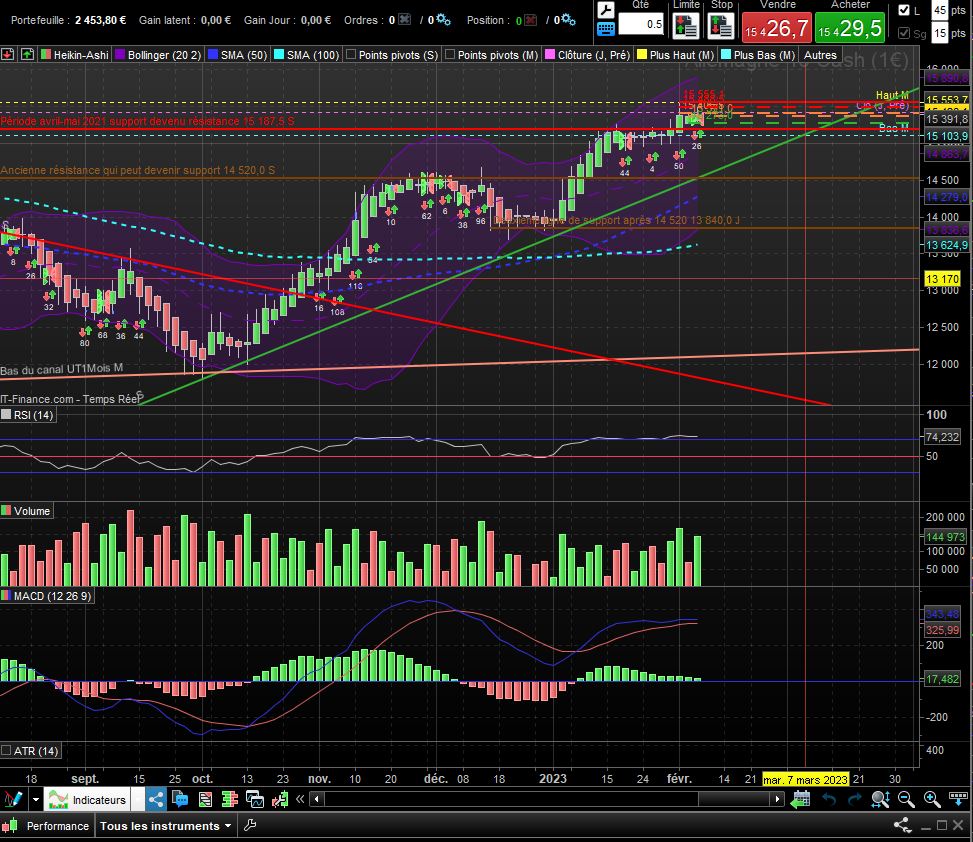Viewport: 973px width, 842px height.
Task: Click red down-arrow icon in indicator bar
Action: 7,55
